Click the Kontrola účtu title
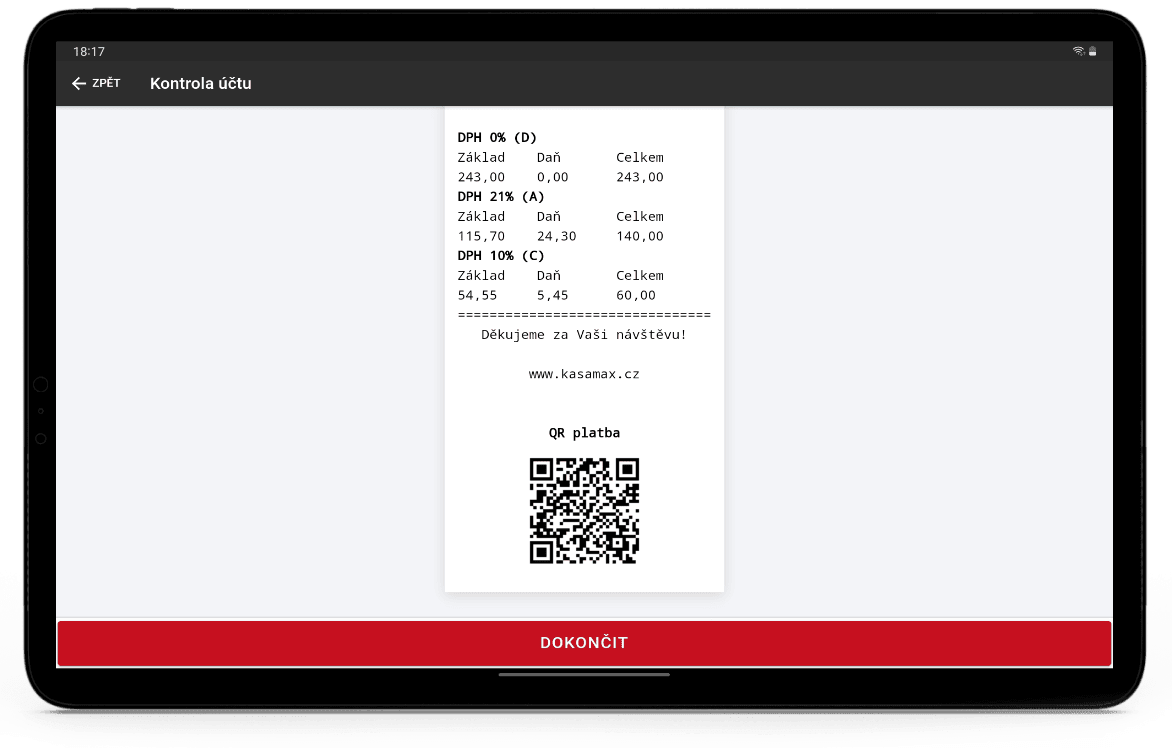1172x748 pixels. pyautogui.click(x=200, y=83)
